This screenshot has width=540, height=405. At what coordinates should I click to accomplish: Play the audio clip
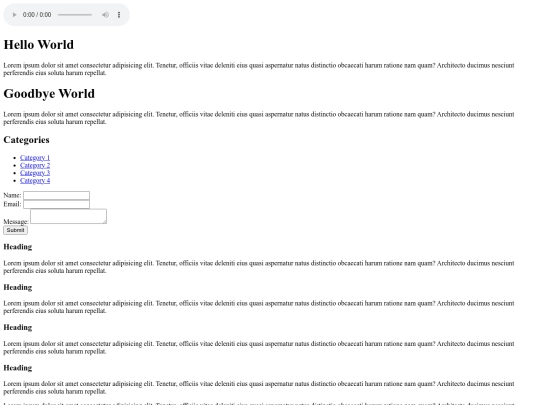tap(14, 15)
